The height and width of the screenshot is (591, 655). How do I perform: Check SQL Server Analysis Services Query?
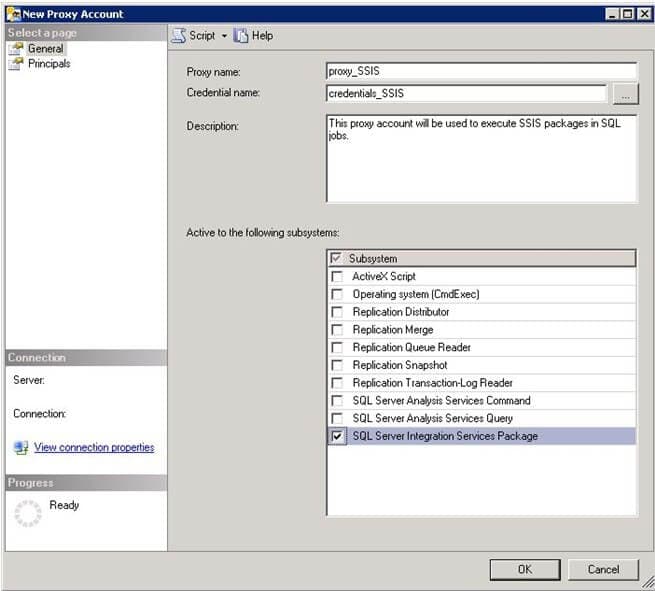[x=337, y=418]
